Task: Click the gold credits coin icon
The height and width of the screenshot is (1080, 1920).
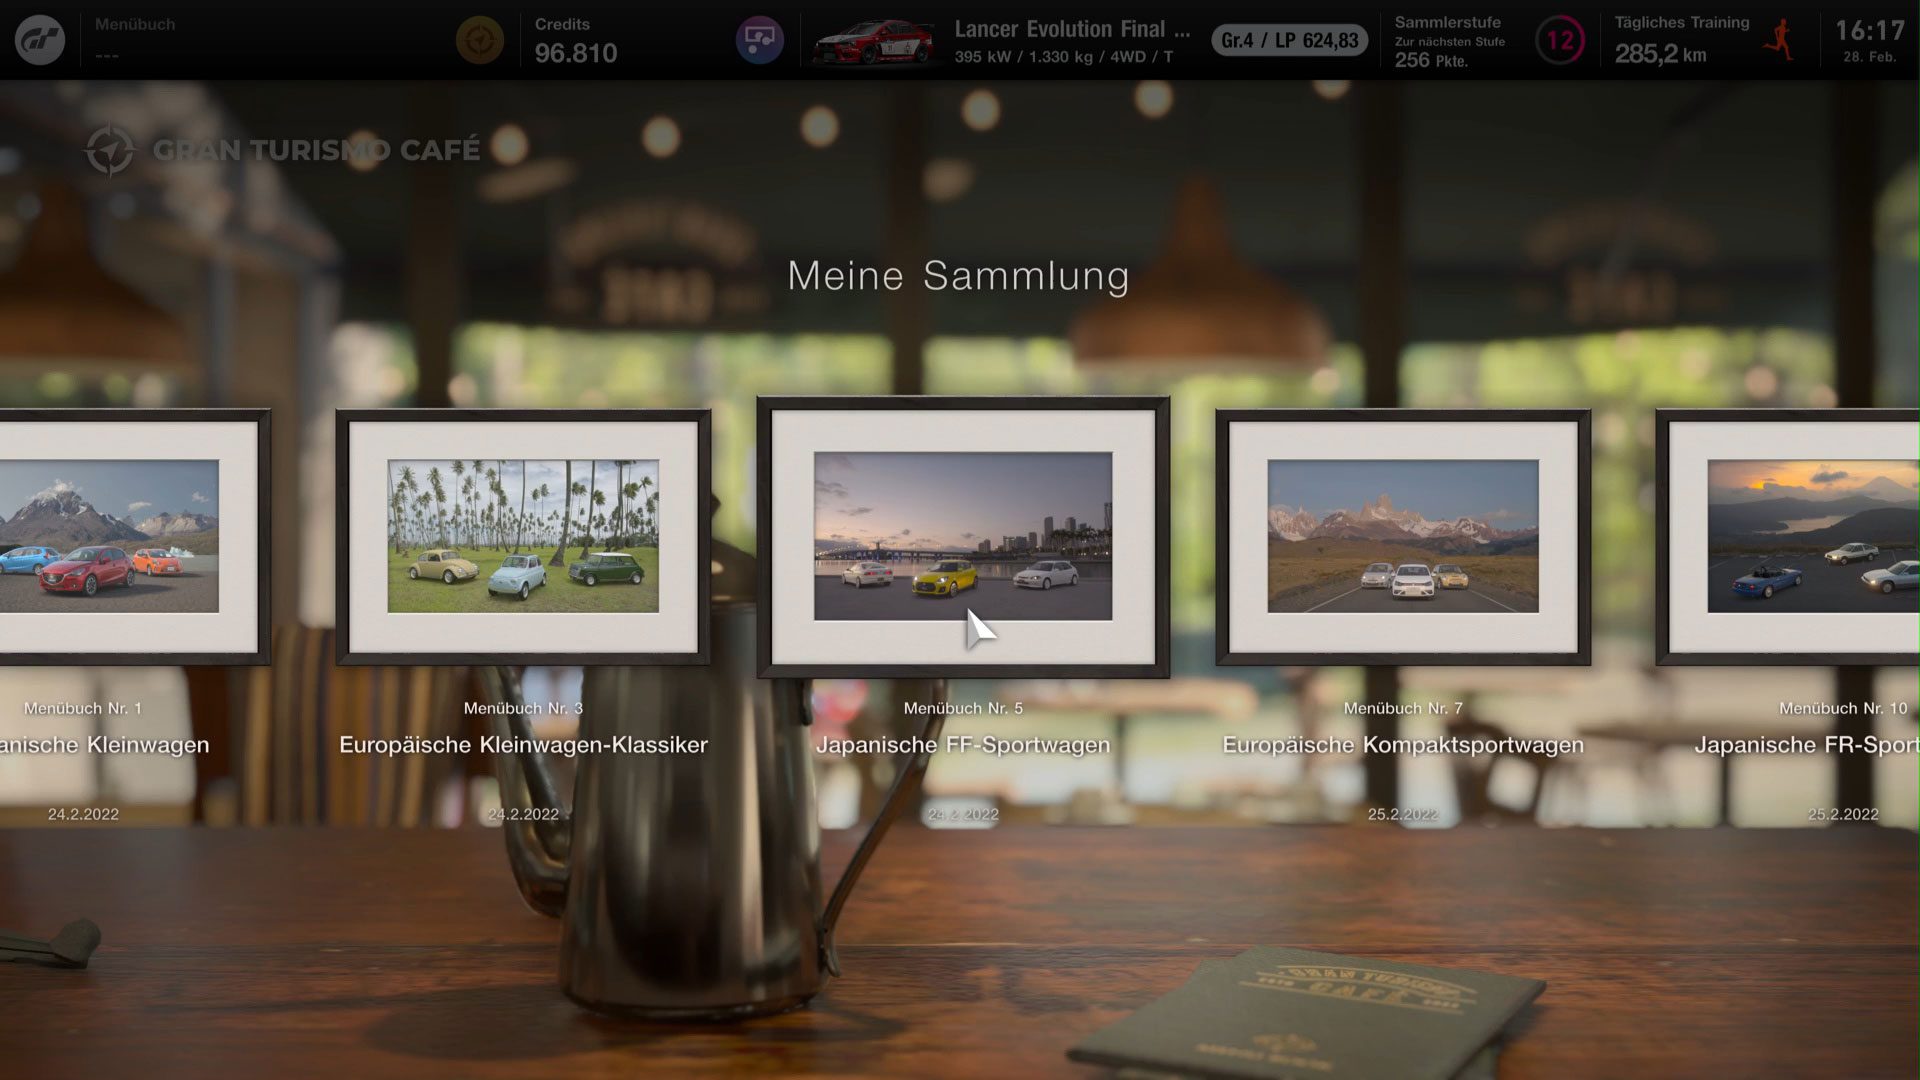Action: point(480,40)
